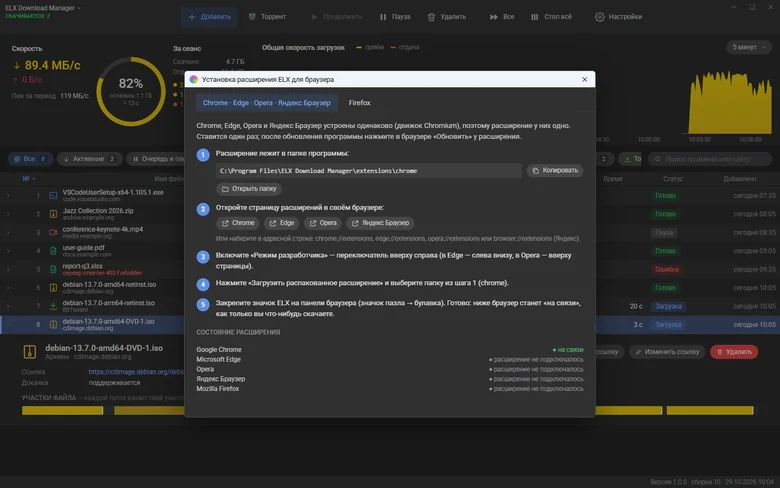Image resolution: width=780 pixels, height=488 pixels.
Task: Click the Пауза status badge of conference-keynote
Action: tap(664, 233)
